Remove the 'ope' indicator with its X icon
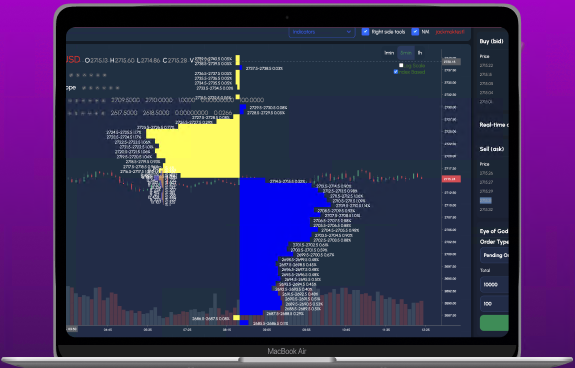This screenshot has height=368, width=575. click(x=118, y=88)
